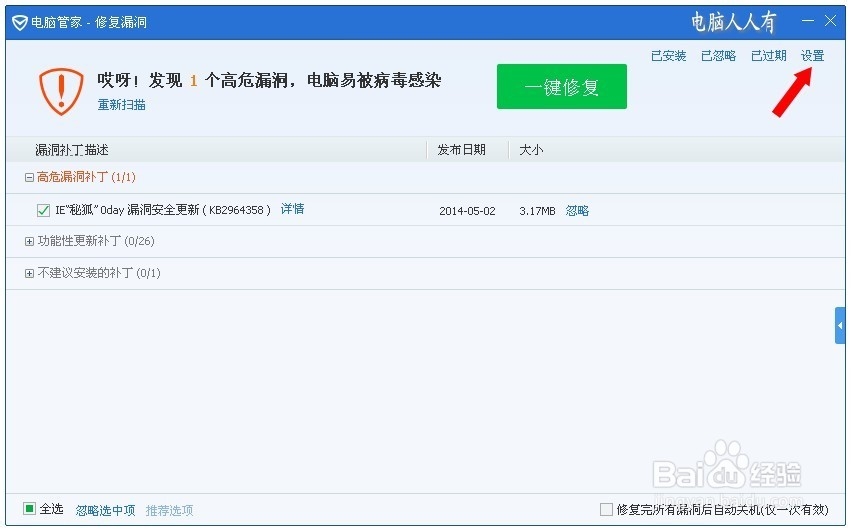851x531 pixels.
Task: Click the 功能性更新补丁 (0/26) label
Action: (x=96, y=241)
